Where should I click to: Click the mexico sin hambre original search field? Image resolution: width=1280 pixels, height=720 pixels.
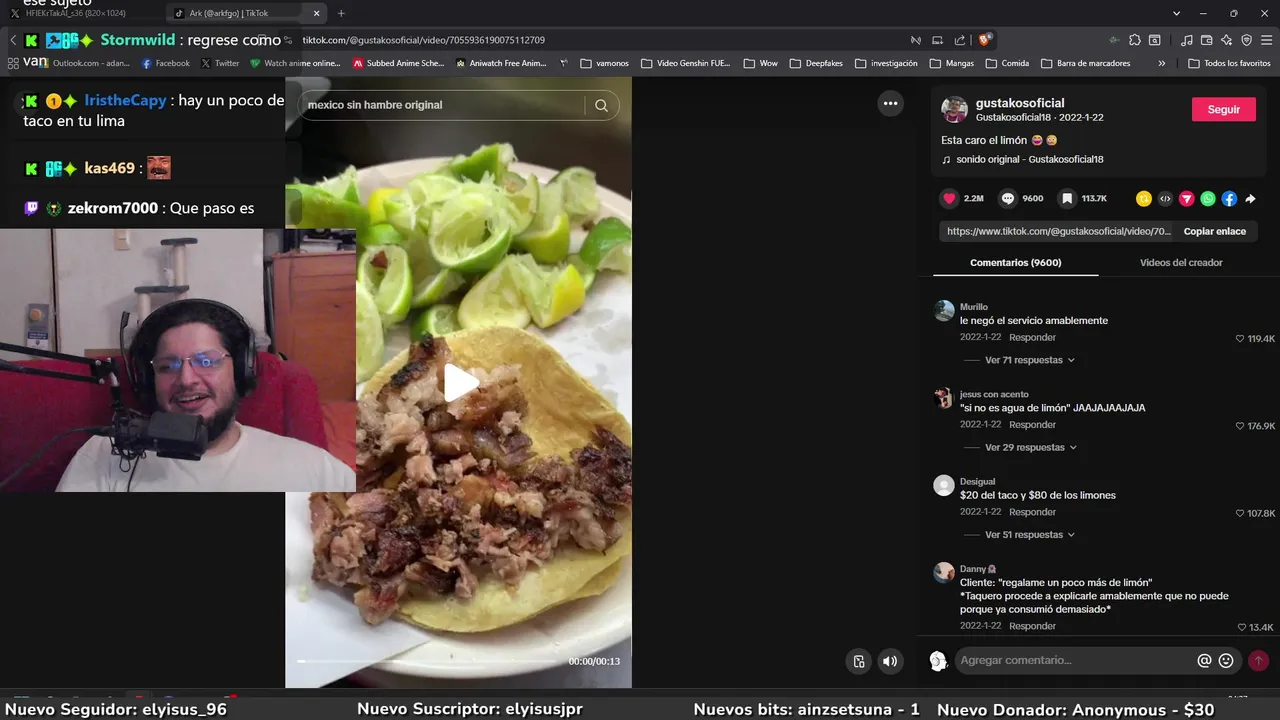point(440,105)
